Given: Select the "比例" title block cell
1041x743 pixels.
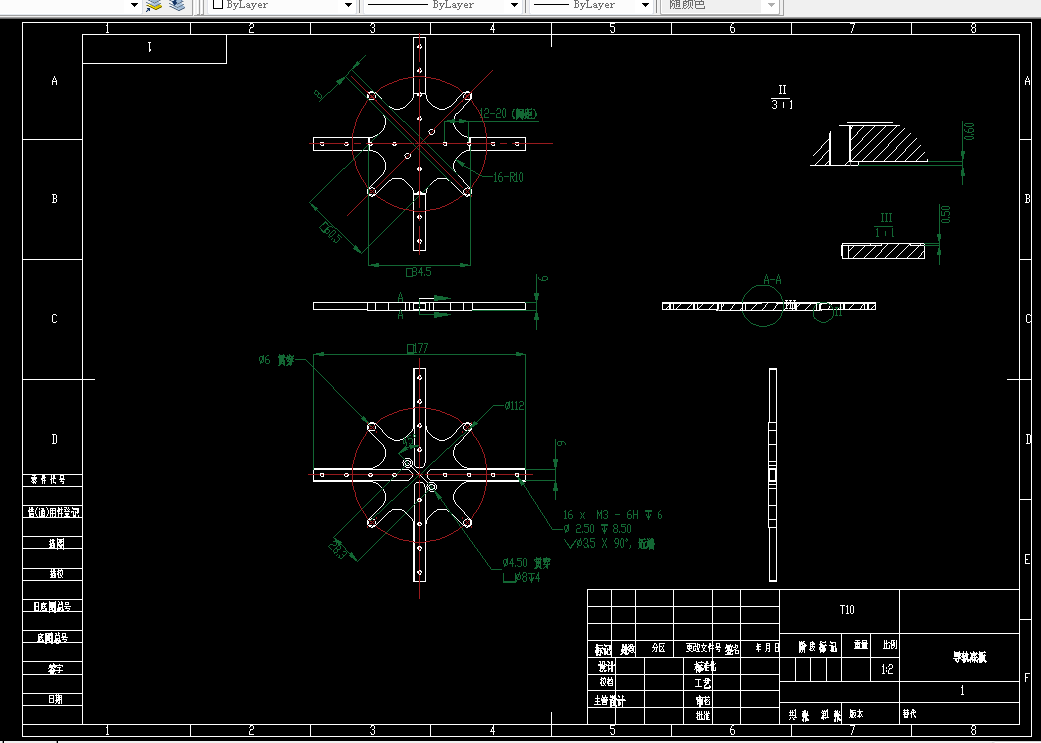Looking at the screenshot, I should pyautogui.click(x=890, y=644).
